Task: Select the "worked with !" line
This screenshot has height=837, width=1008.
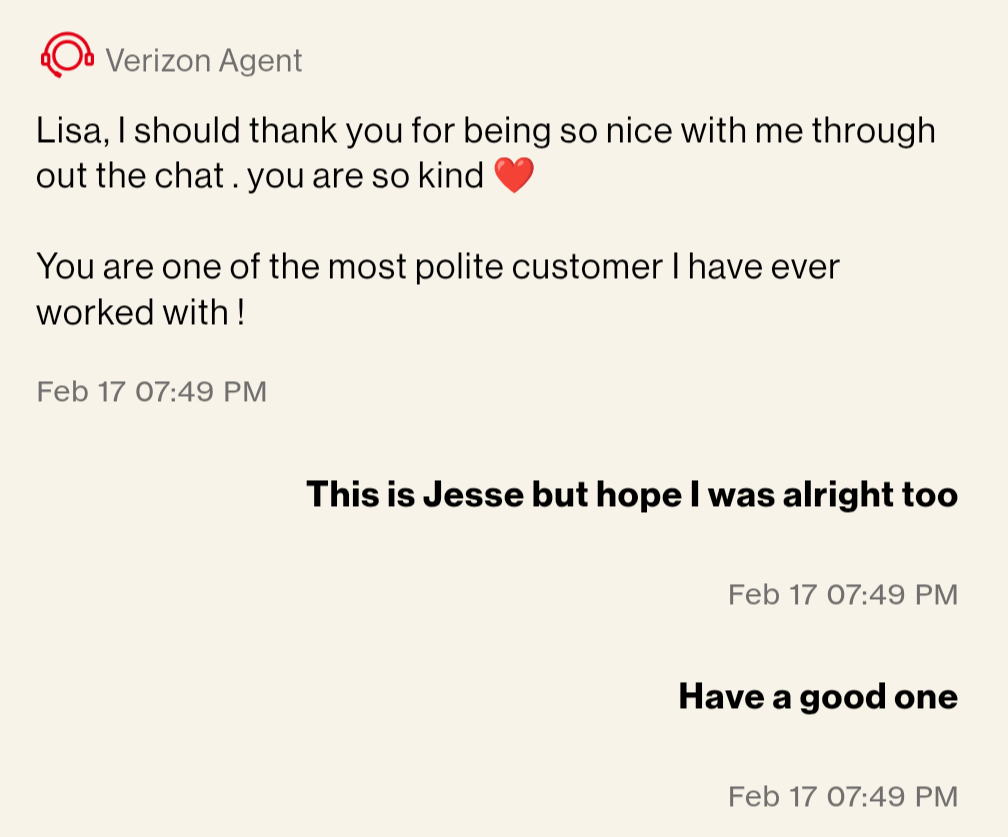Action: coord(140,313)
